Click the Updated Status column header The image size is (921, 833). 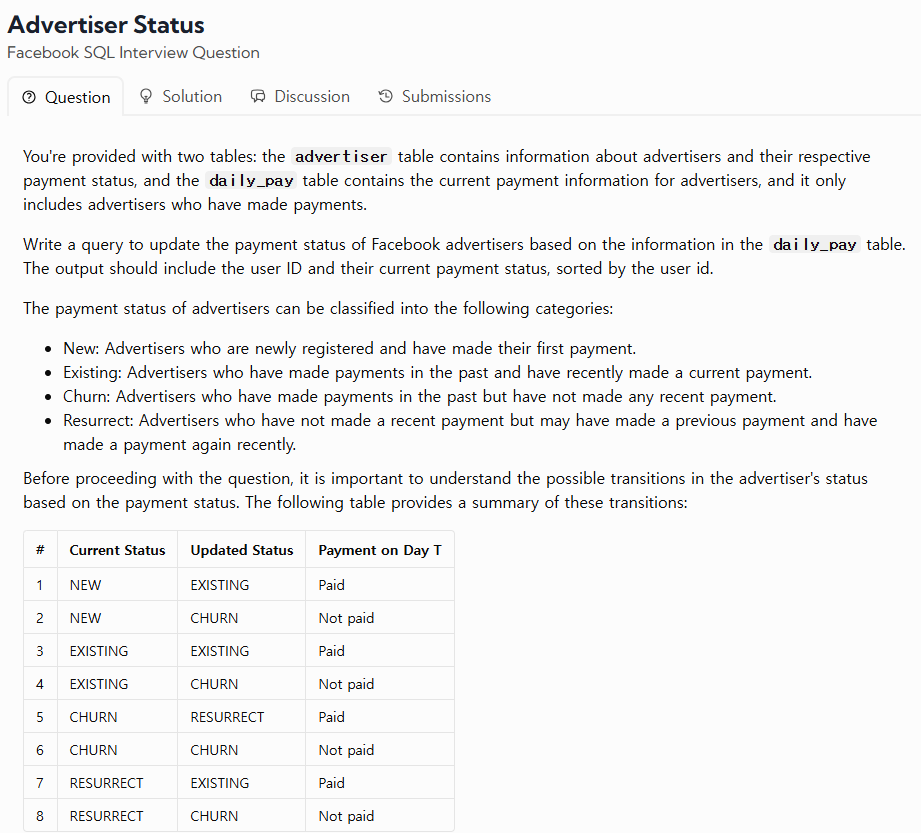pos(242,550)
